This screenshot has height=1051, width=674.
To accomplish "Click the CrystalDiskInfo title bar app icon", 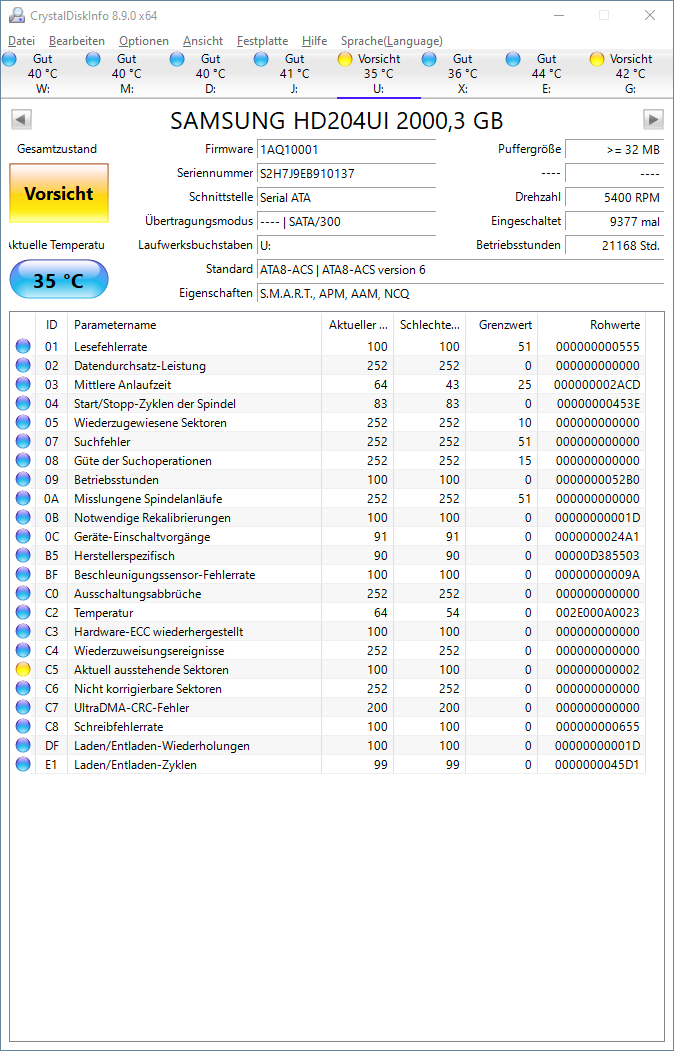I will [x=17, y=15].
